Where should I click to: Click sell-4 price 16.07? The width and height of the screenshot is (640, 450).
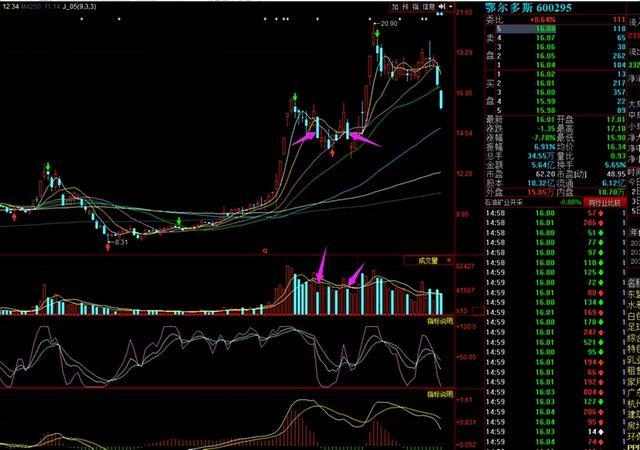coord(546,38)
